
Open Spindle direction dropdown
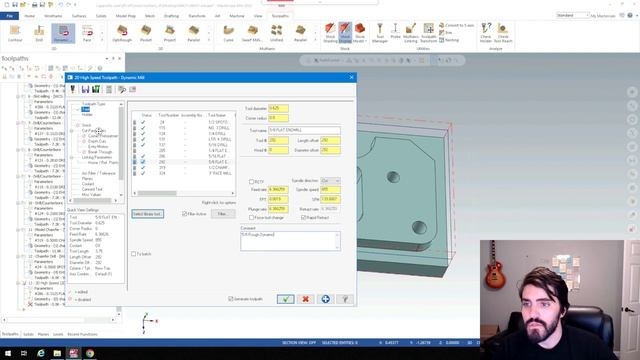click(330, 180)
